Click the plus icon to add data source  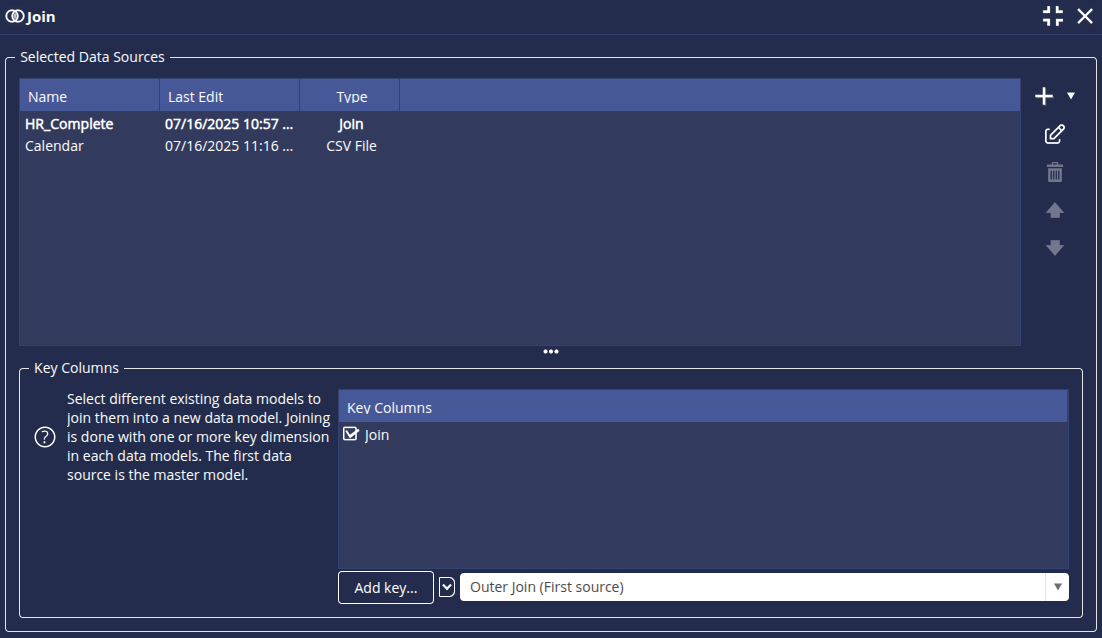[x=1044, y=97]
